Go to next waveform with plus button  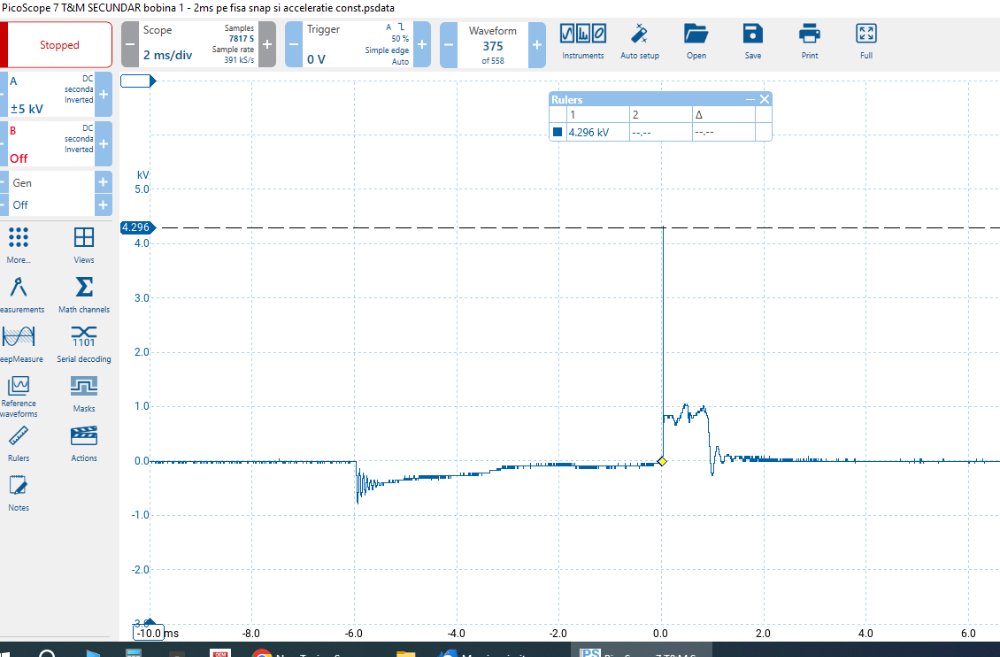click(537, 45)
